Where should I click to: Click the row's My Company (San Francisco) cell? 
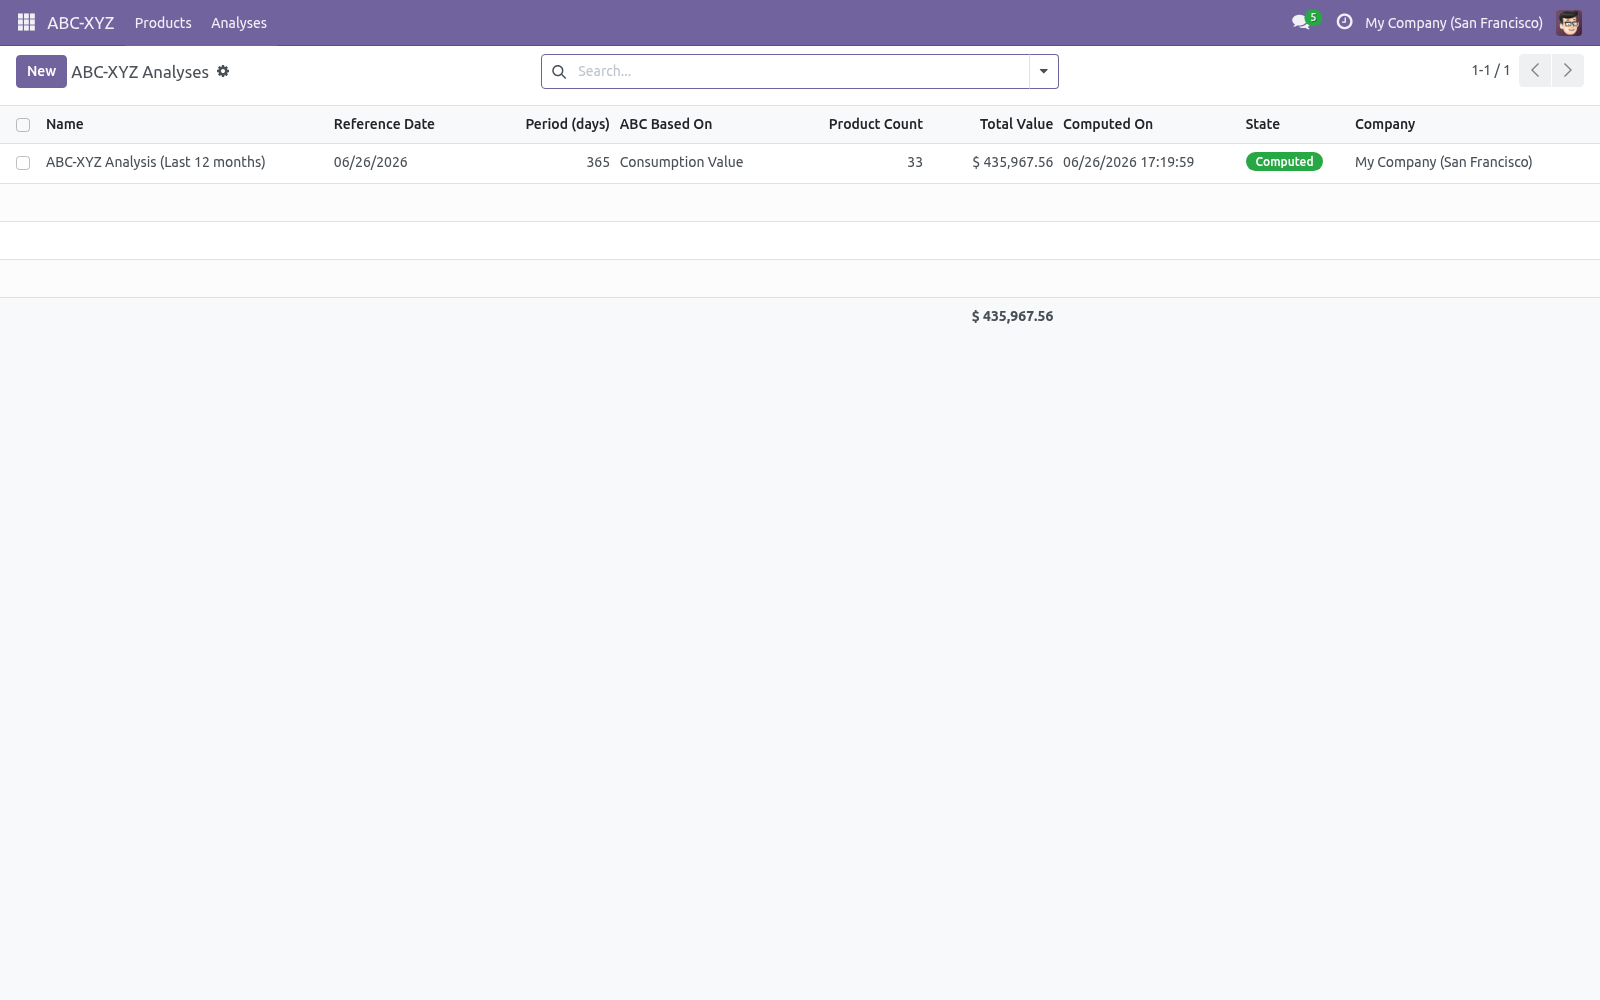pos(1443,162)
